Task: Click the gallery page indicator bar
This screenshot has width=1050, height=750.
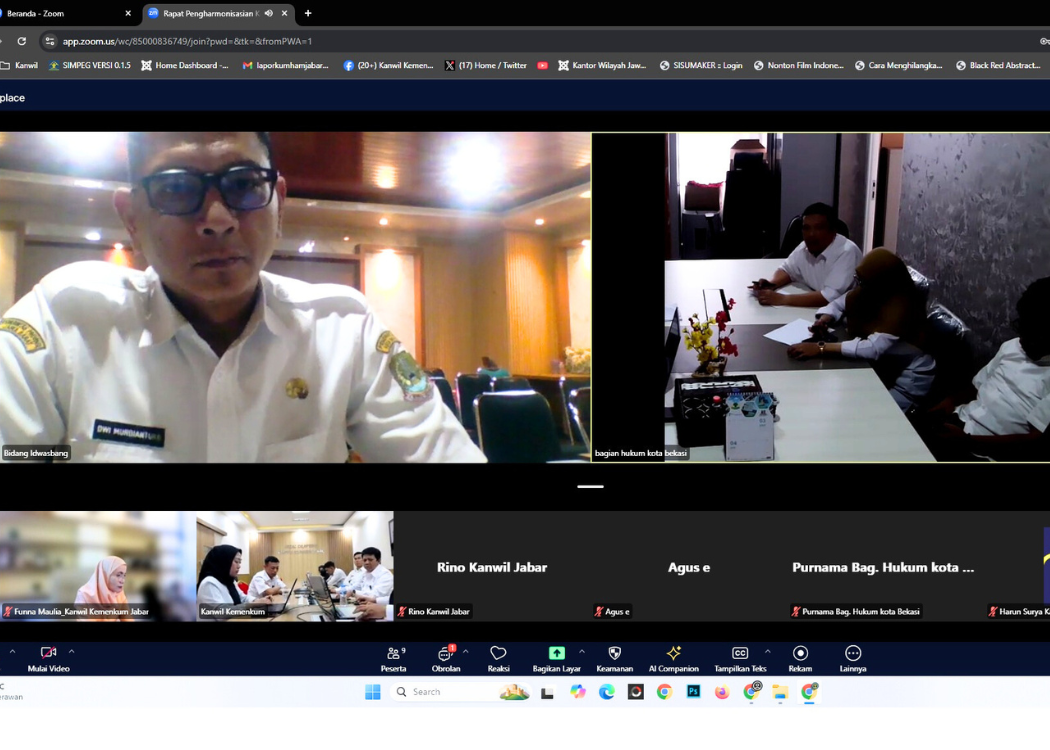Action: click(590, 487)
